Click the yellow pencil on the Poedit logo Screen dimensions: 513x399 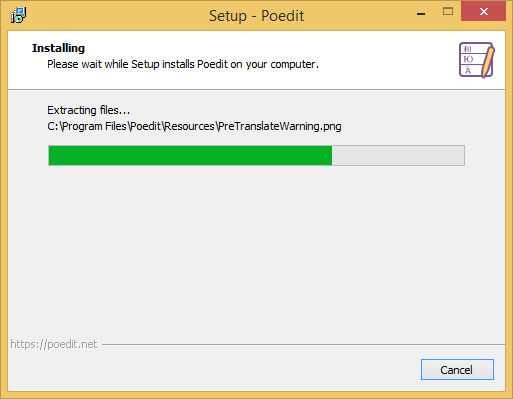[x=488, y=62]
